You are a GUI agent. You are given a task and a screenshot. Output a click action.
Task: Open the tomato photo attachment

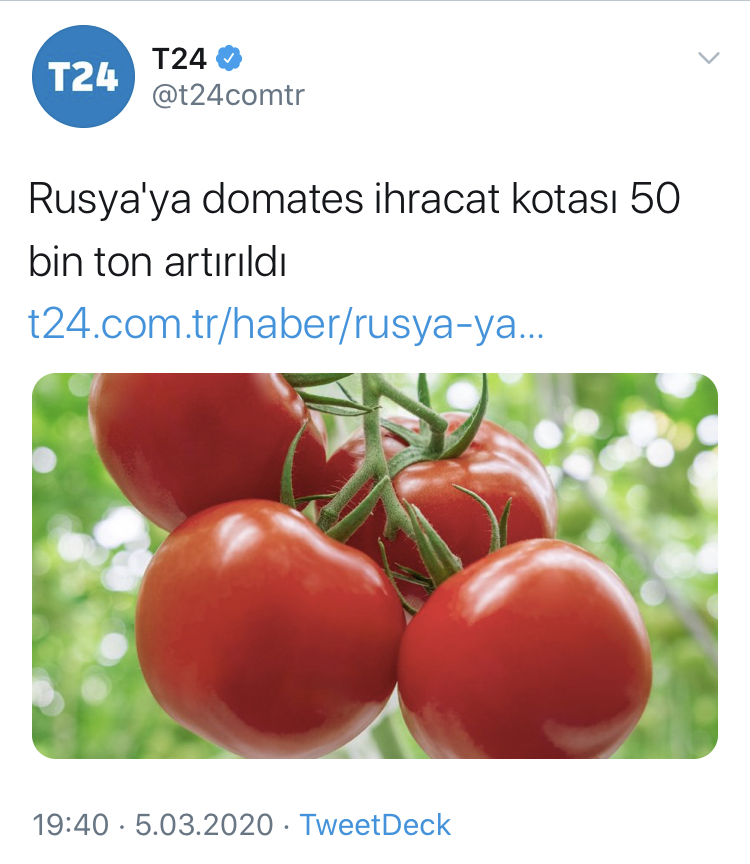tap(375, 566)
